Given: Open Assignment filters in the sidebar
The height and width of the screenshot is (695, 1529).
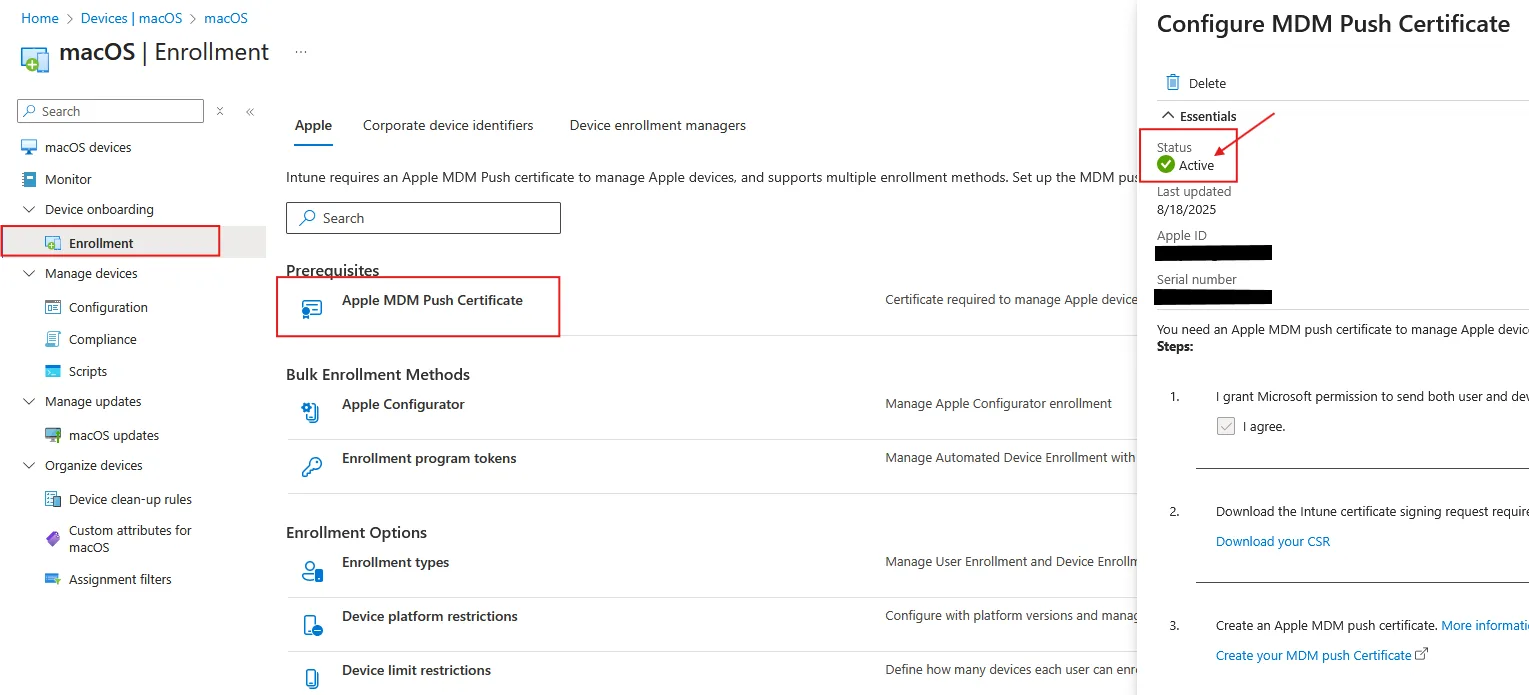Looking at the screenshot, I should click(x=120, y=579).
